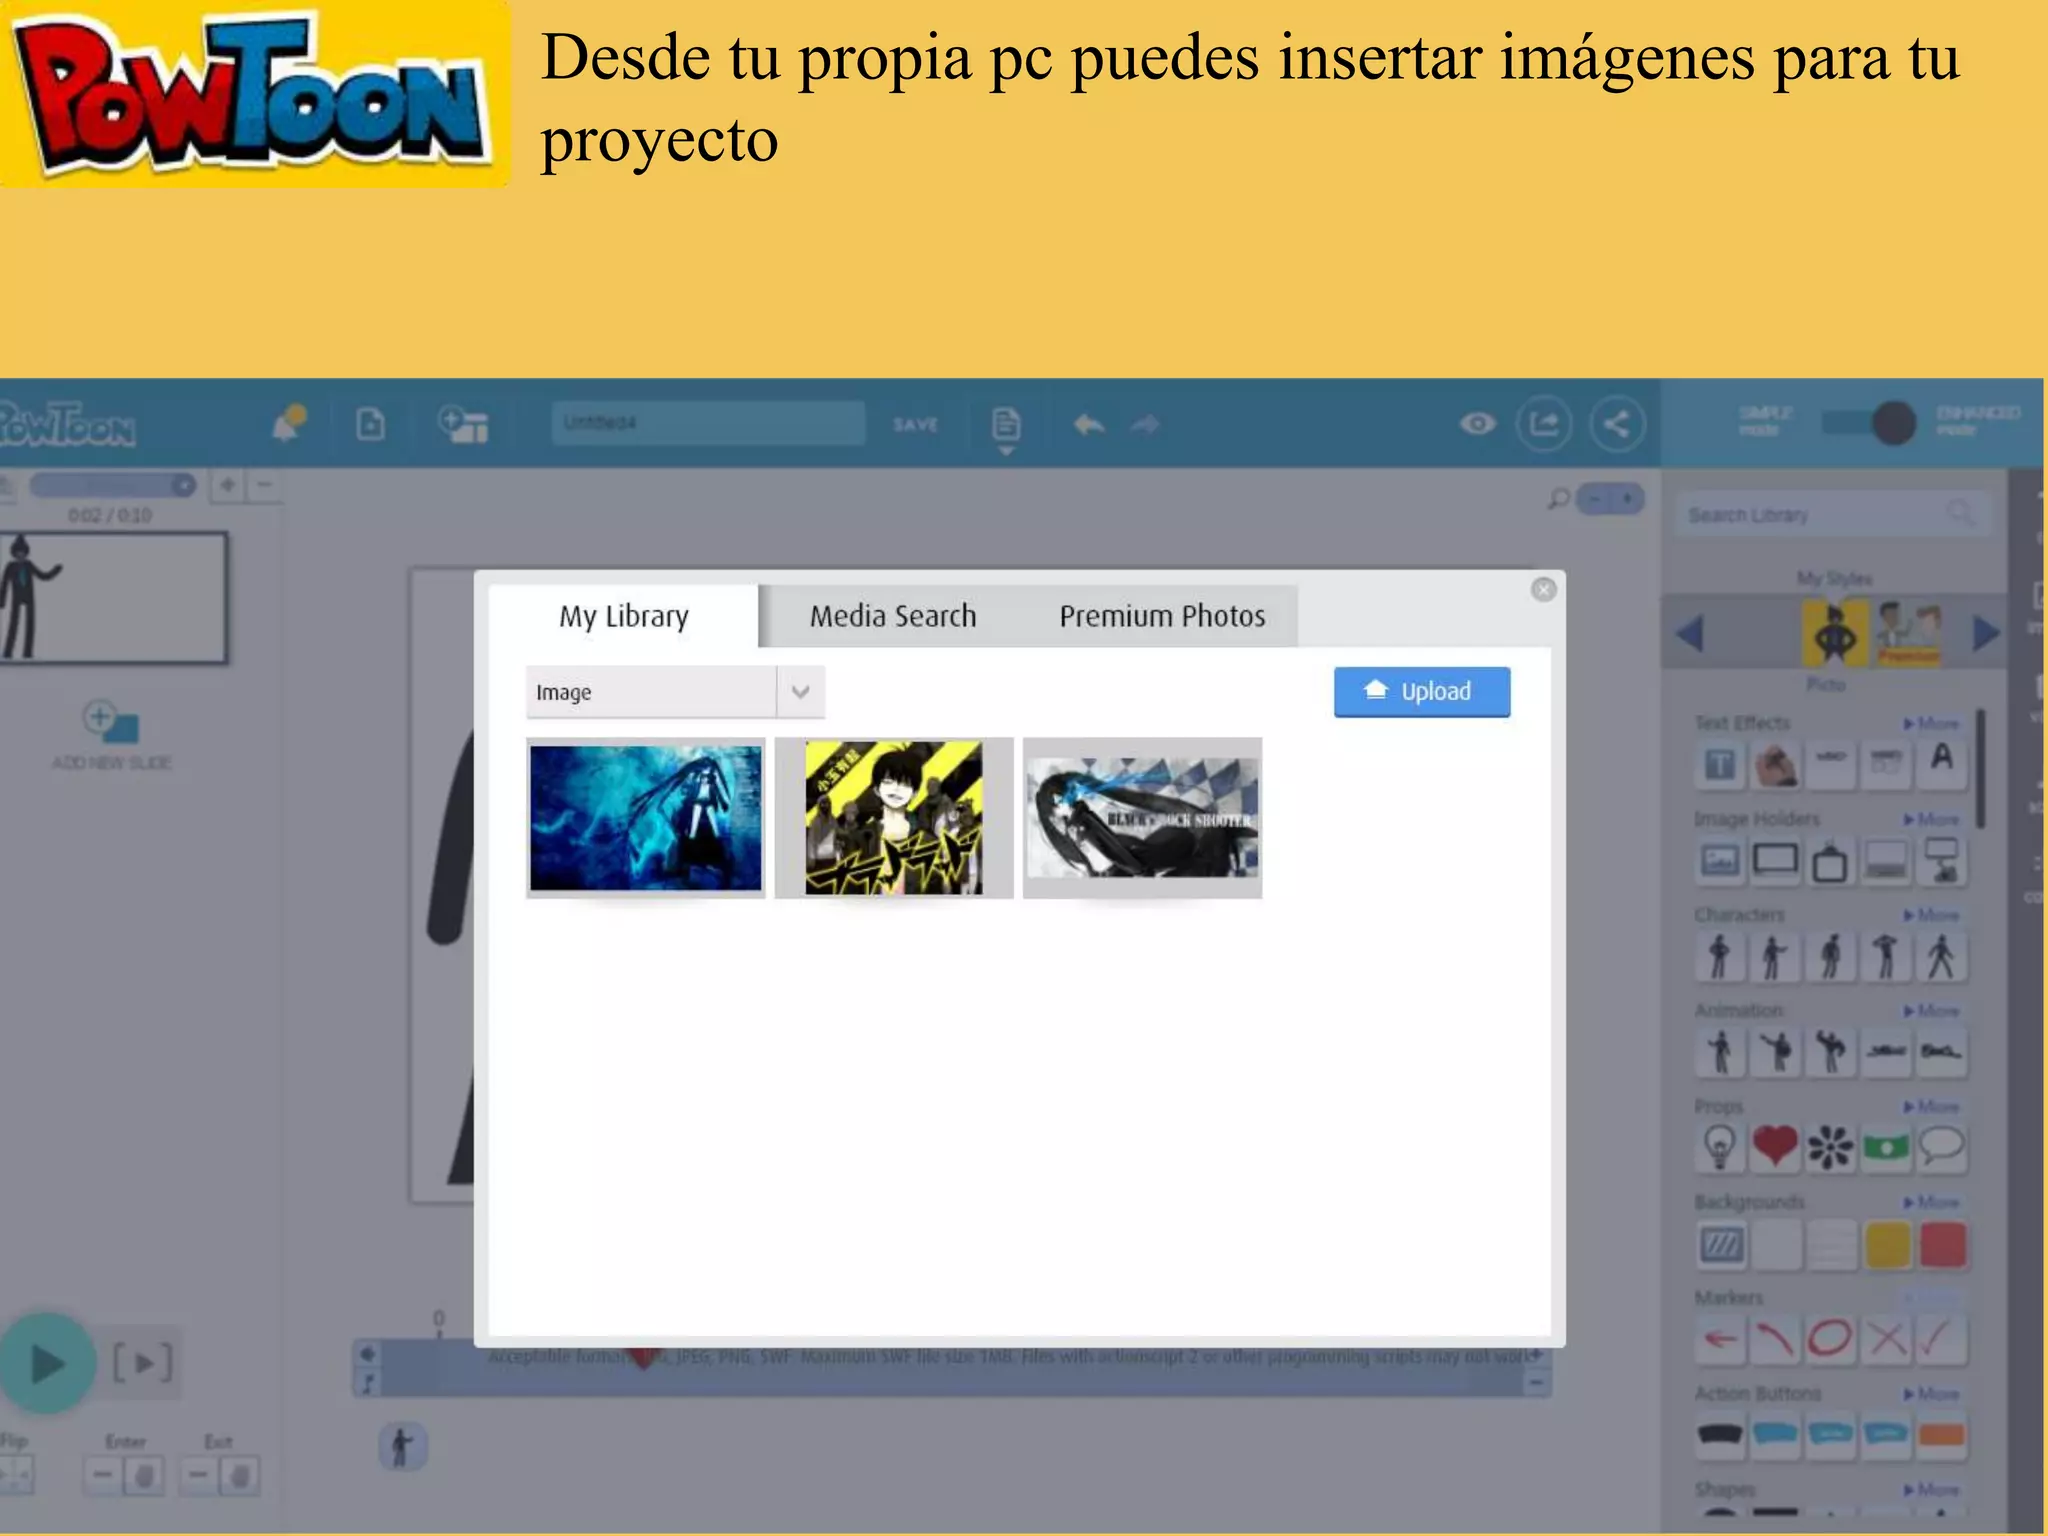Click the character icon below the timeline
This screenshot has height=1536, width=2048.
point(402,1447)
